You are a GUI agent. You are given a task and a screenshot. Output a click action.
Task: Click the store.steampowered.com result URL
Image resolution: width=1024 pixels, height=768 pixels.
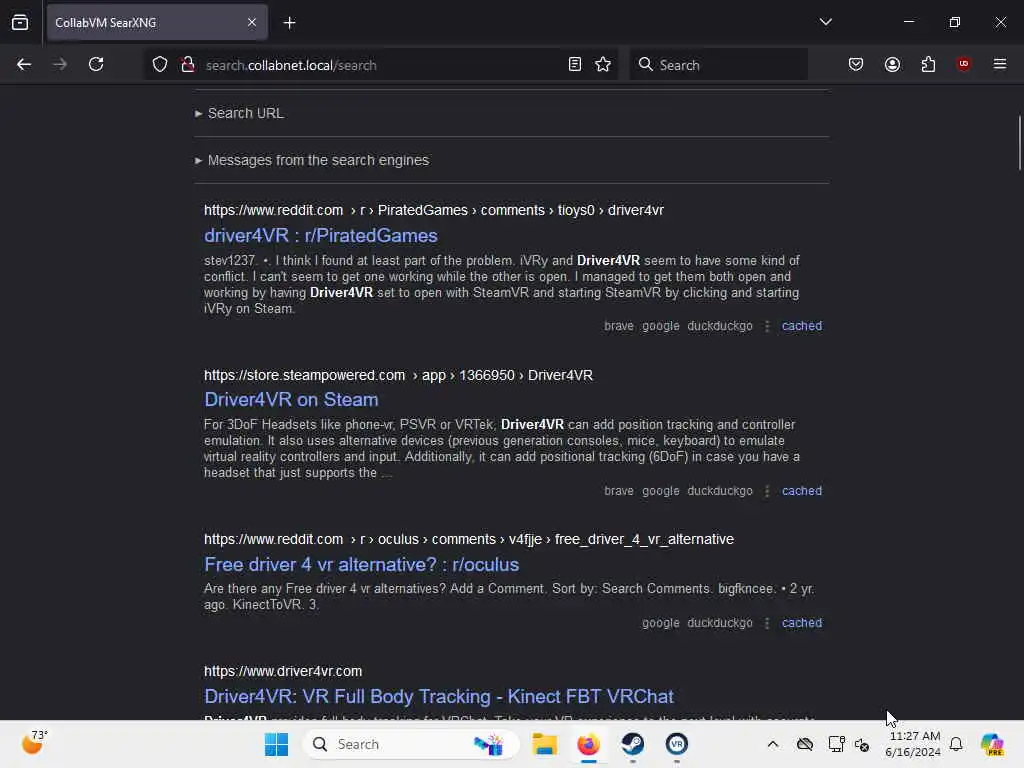pyautogui.click(x=398, y=376)
